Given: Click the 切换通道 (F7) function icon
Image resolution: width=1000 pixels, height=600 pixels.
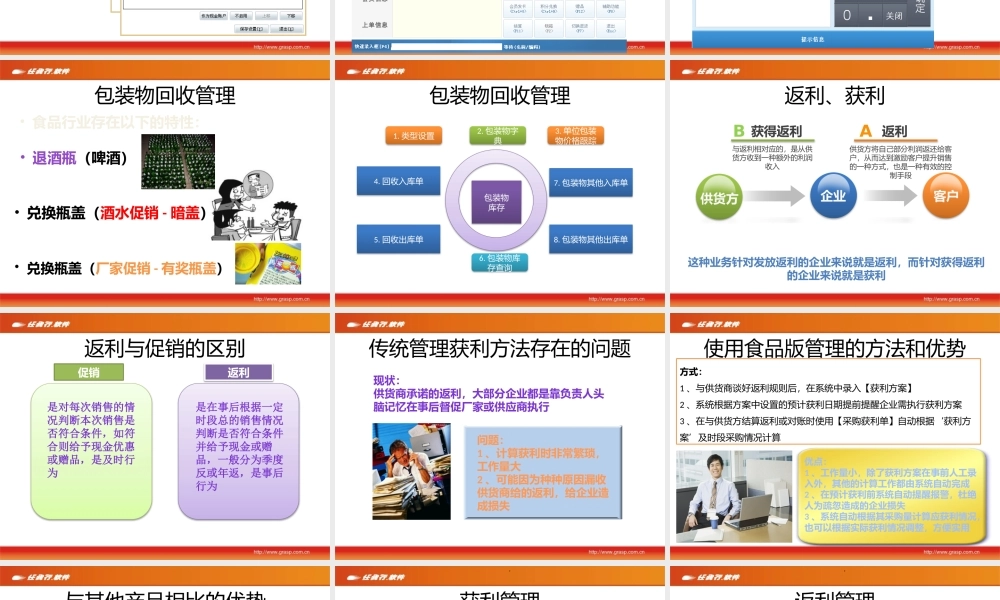Looking at the screenshot, I should pyautogui.click(x=578, y=27).
